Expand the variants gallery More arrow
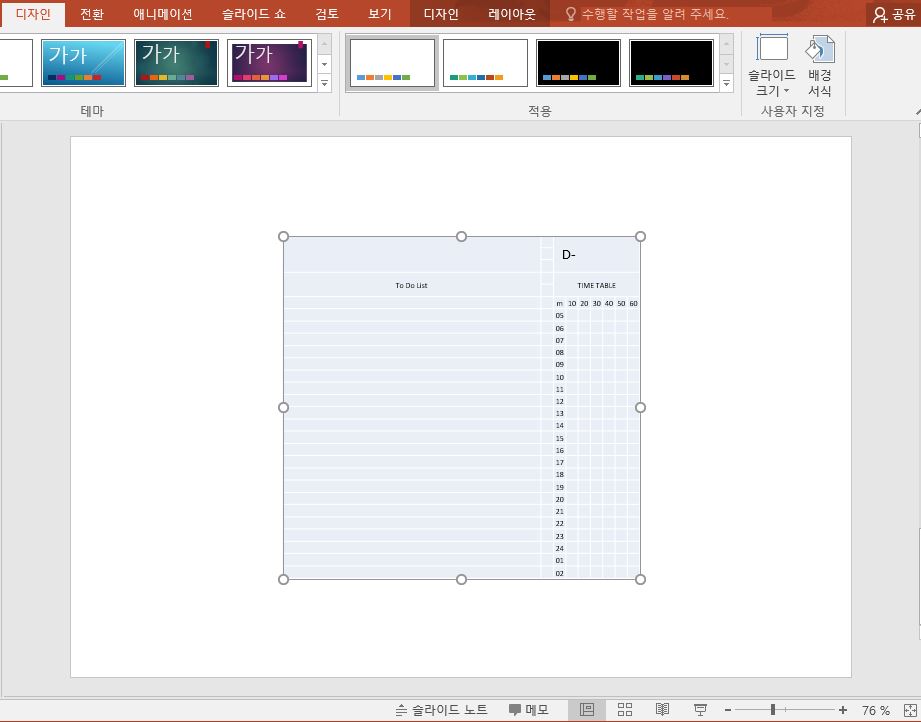921x722 pixels. (x=727, y=83)
